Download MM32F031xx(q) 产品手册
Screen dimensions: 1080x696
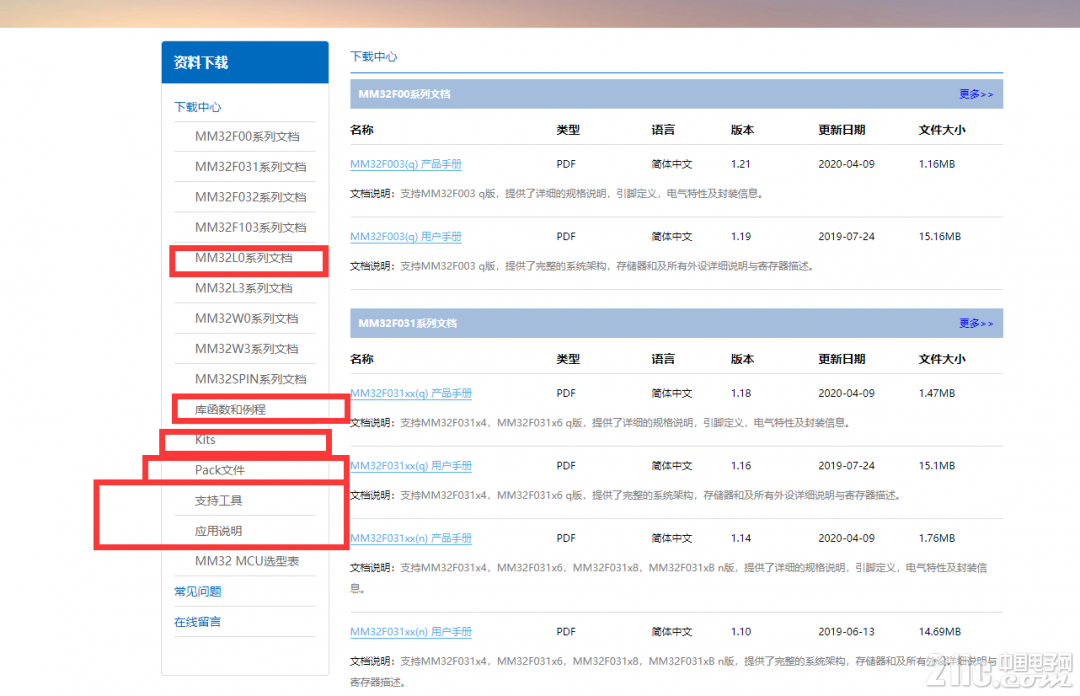point(411,393)
